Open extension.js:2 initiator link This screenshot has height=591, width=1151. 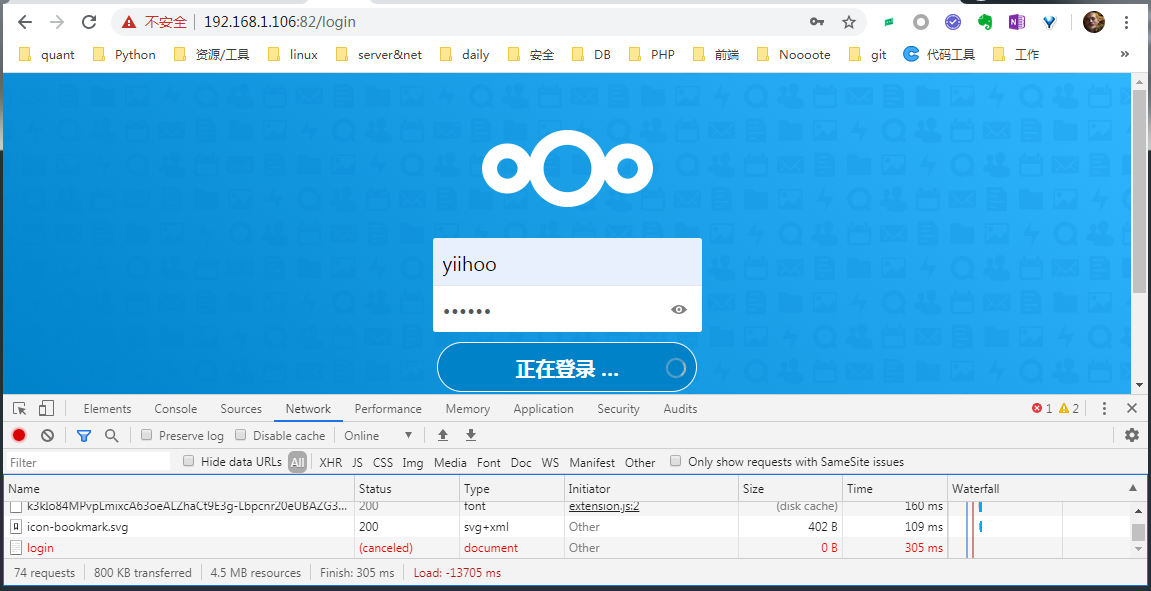[603, 507]
